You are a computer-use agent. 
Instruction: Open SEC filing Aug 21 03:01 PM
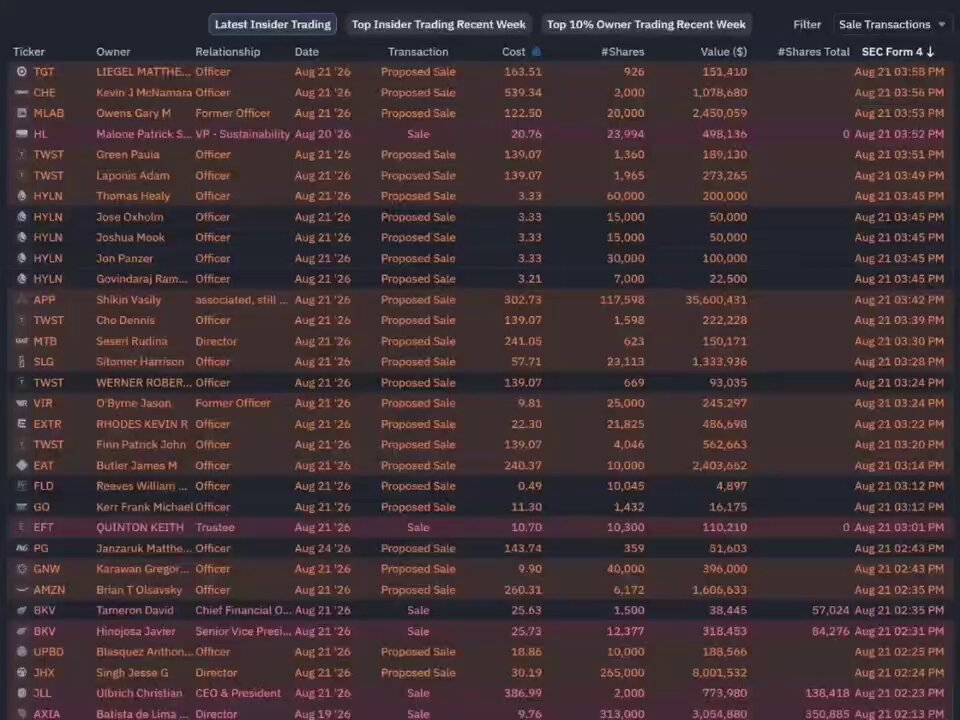click(x=899, y=527)
